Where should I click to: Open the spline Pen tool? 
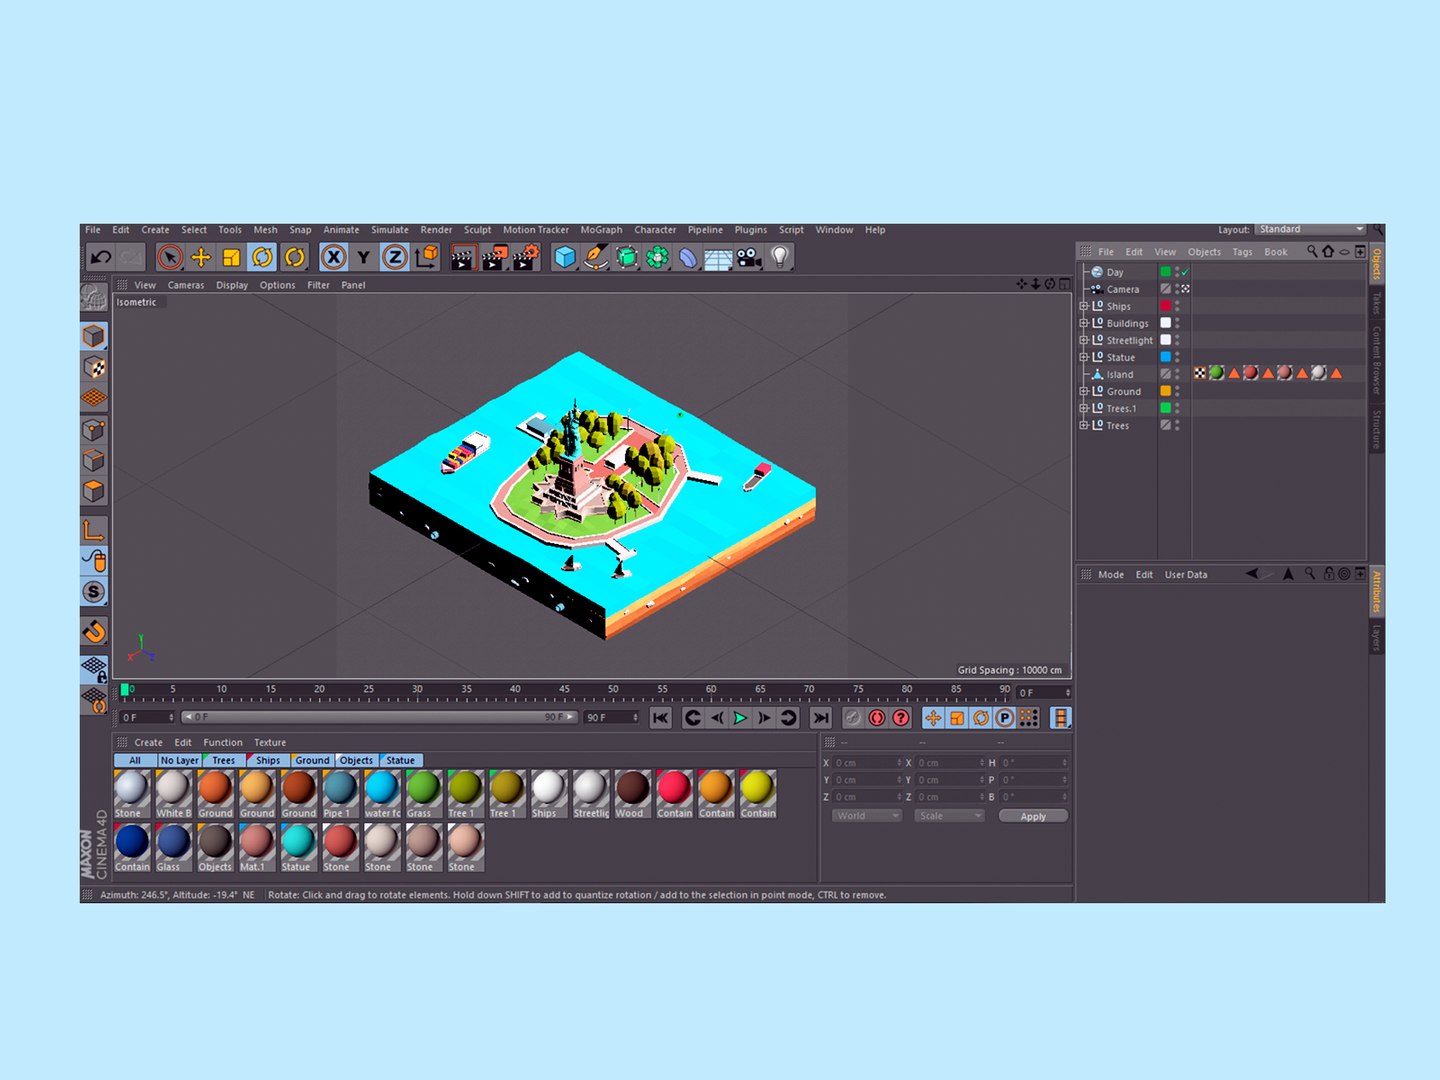pyautogui.click(x=596, y=258)
